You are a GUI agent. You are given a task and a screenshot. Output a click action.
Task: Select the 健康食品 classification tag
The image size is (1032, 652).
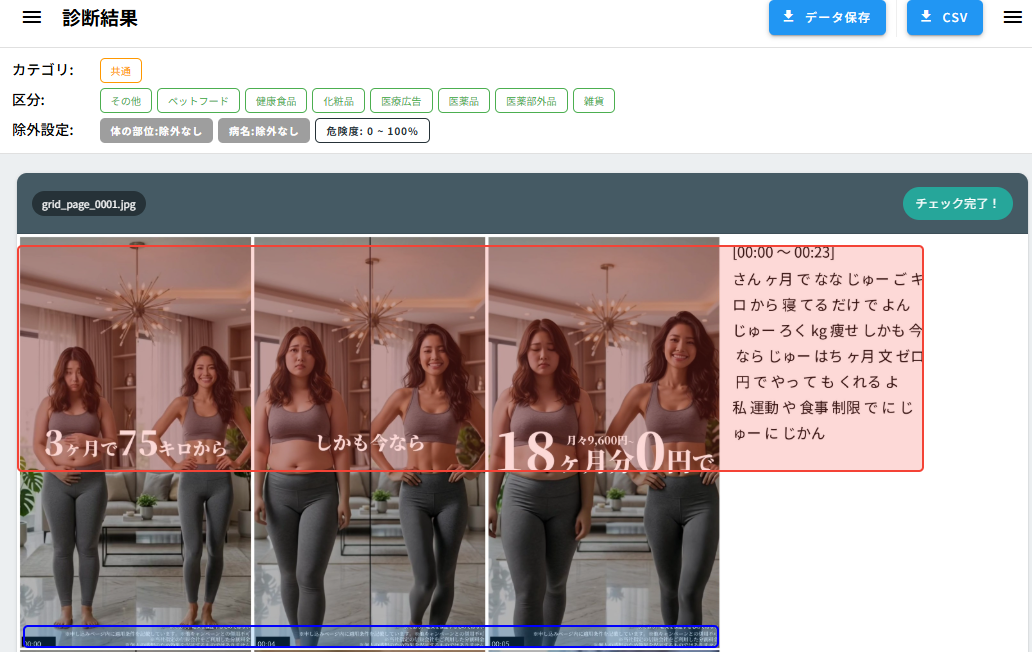click(x=275, y=101)
